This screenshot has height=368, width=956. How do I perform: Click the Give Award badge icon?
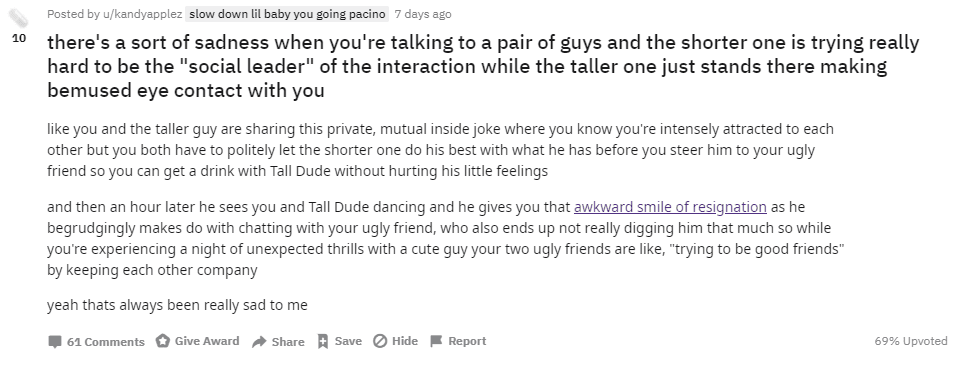[x=162, y=341]
